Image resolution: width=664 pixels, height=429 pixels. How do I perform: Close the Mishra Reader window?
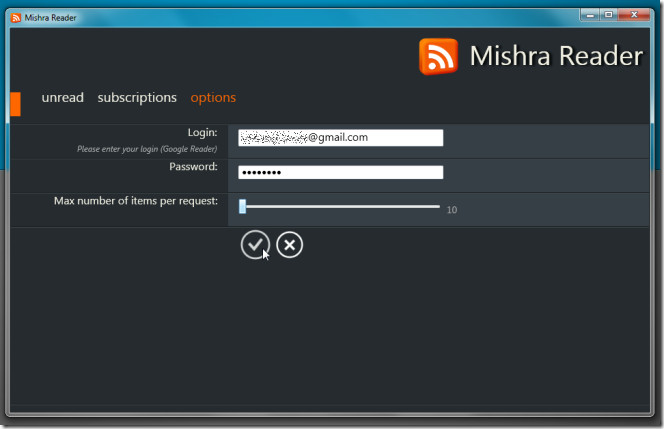click(x=634, y=15)
